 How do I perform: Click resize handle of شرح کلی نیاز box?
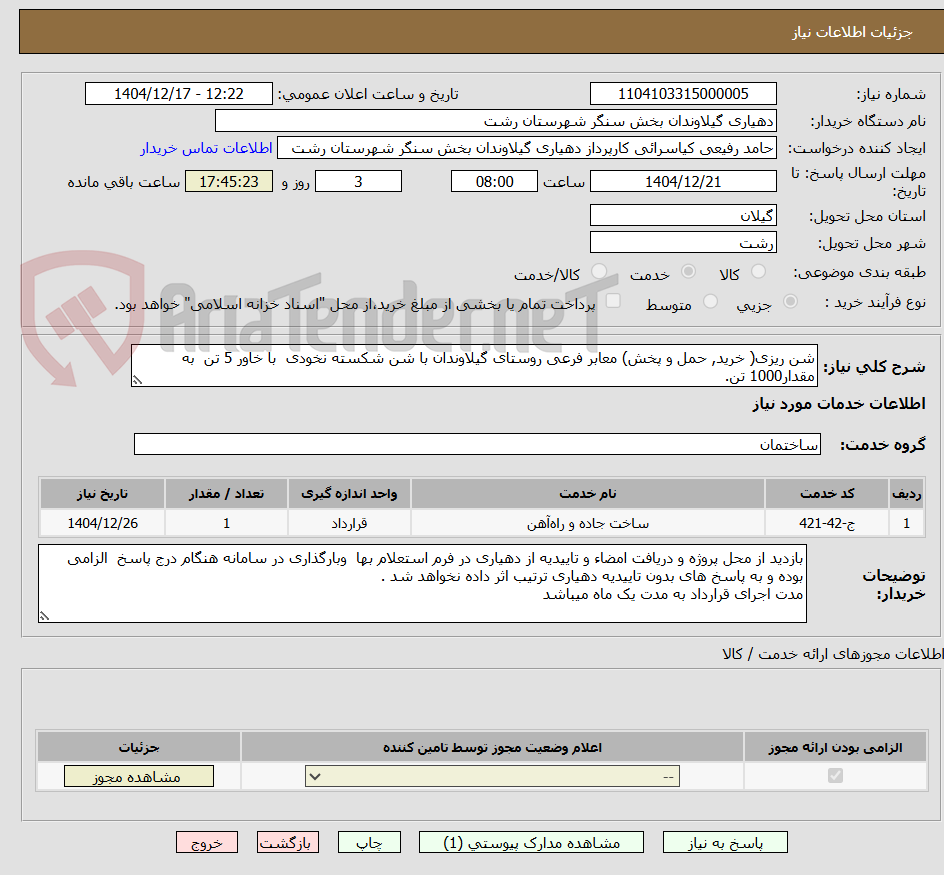[137, 380]
